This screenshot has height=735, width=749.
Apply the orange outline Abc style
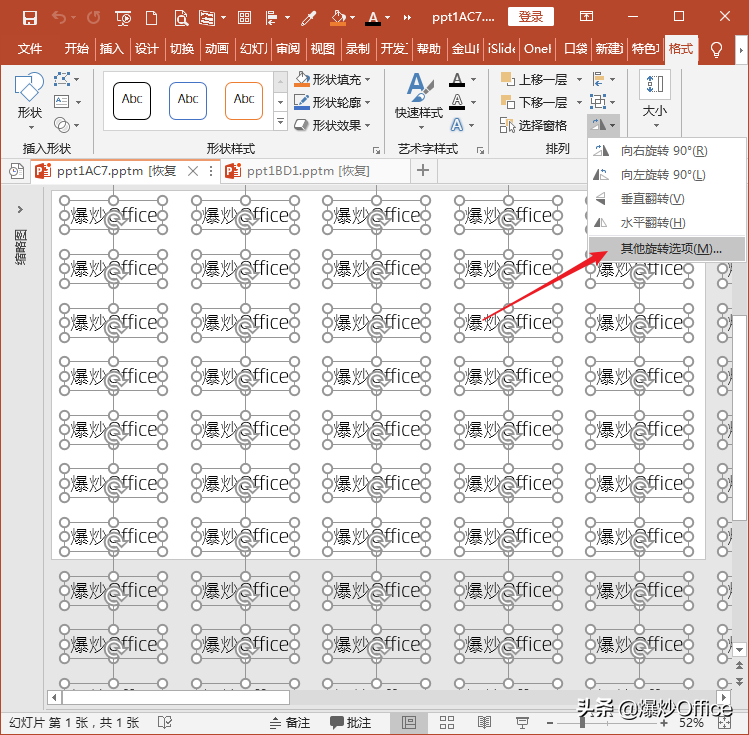pyautogui.click(x=244, y=100)
